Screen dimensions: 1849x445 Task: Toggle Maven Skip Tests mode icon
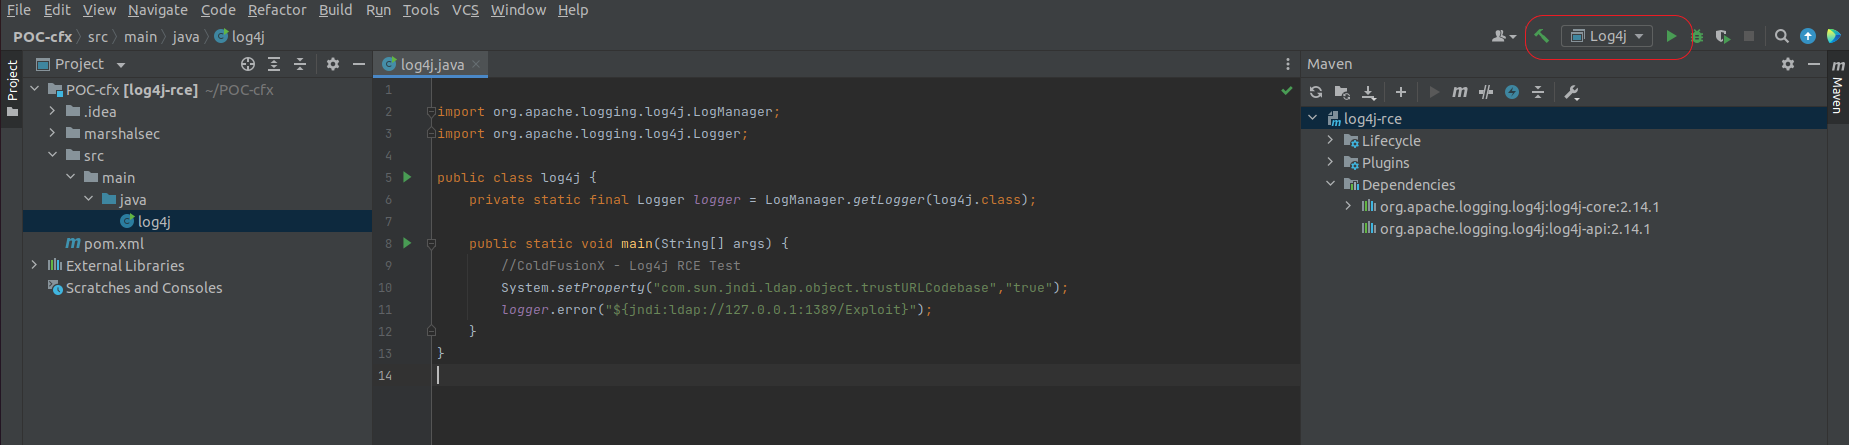(1486, 92)
